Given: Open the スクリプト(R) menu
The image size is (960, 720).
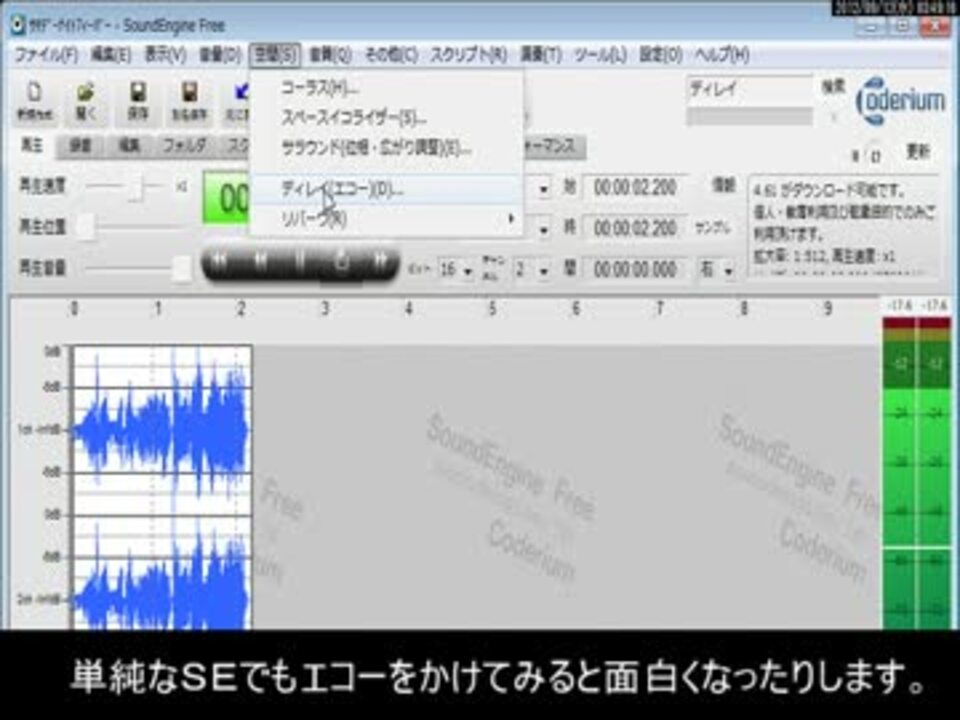Looking at the screenshot, I should pos(468,55).
